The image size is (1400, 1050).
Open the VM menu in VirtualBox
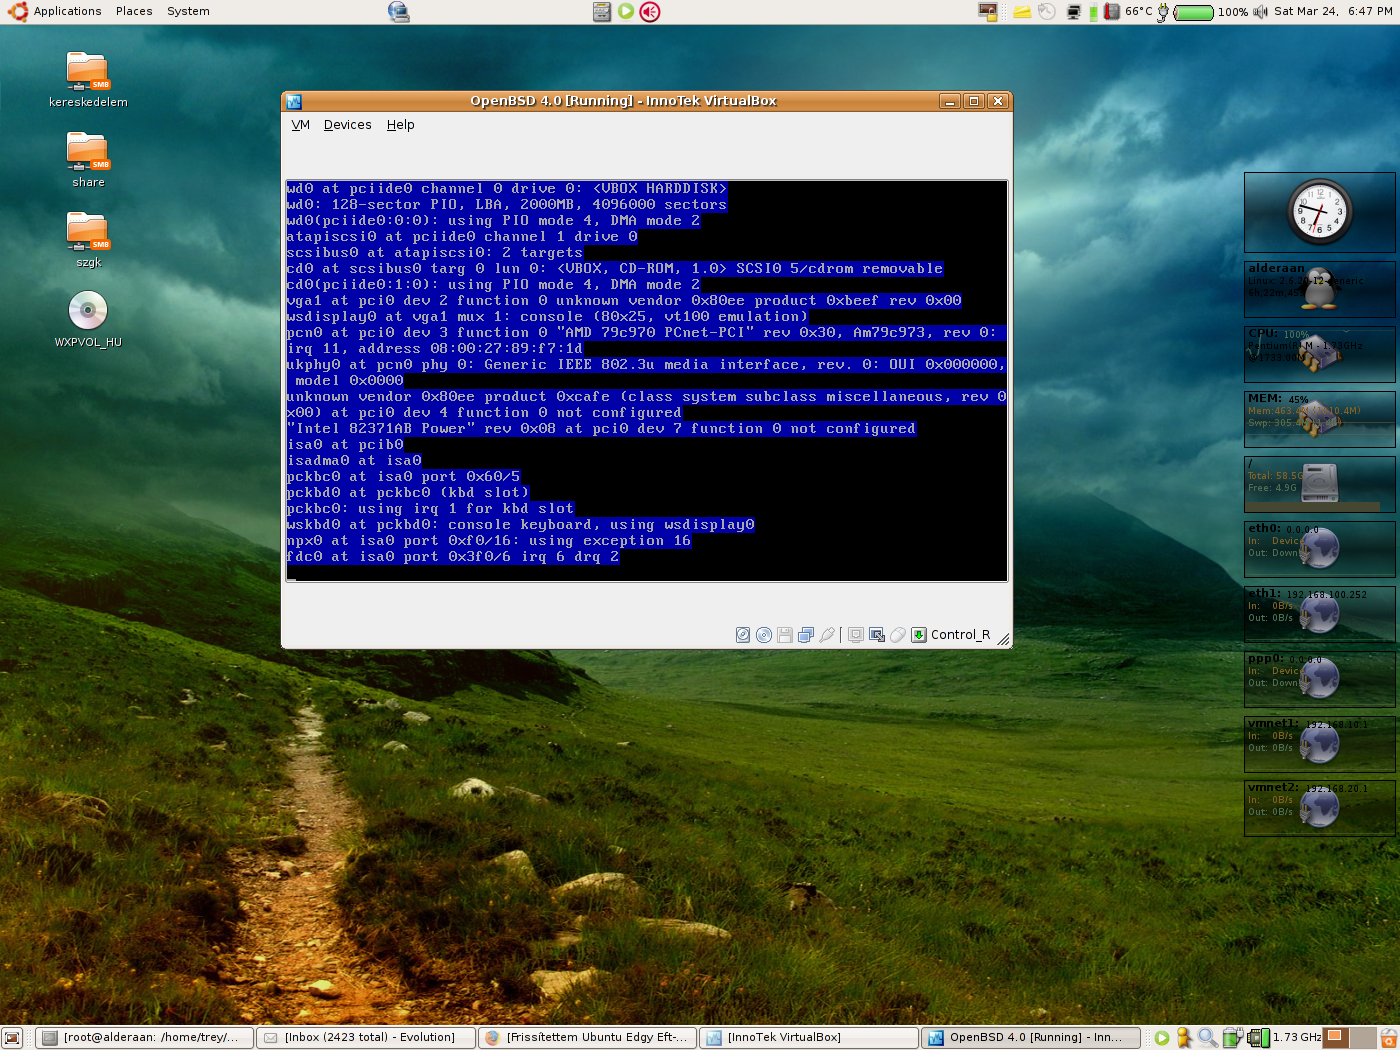[300, 125]
